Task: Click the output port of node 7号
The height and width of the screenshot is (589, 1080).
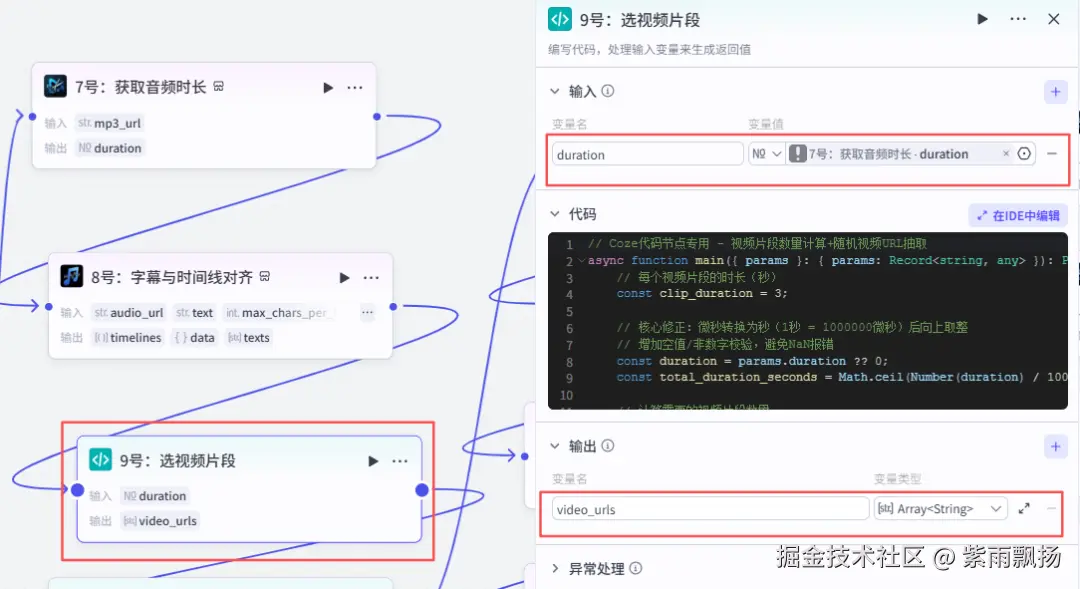Action: [376, 116]
